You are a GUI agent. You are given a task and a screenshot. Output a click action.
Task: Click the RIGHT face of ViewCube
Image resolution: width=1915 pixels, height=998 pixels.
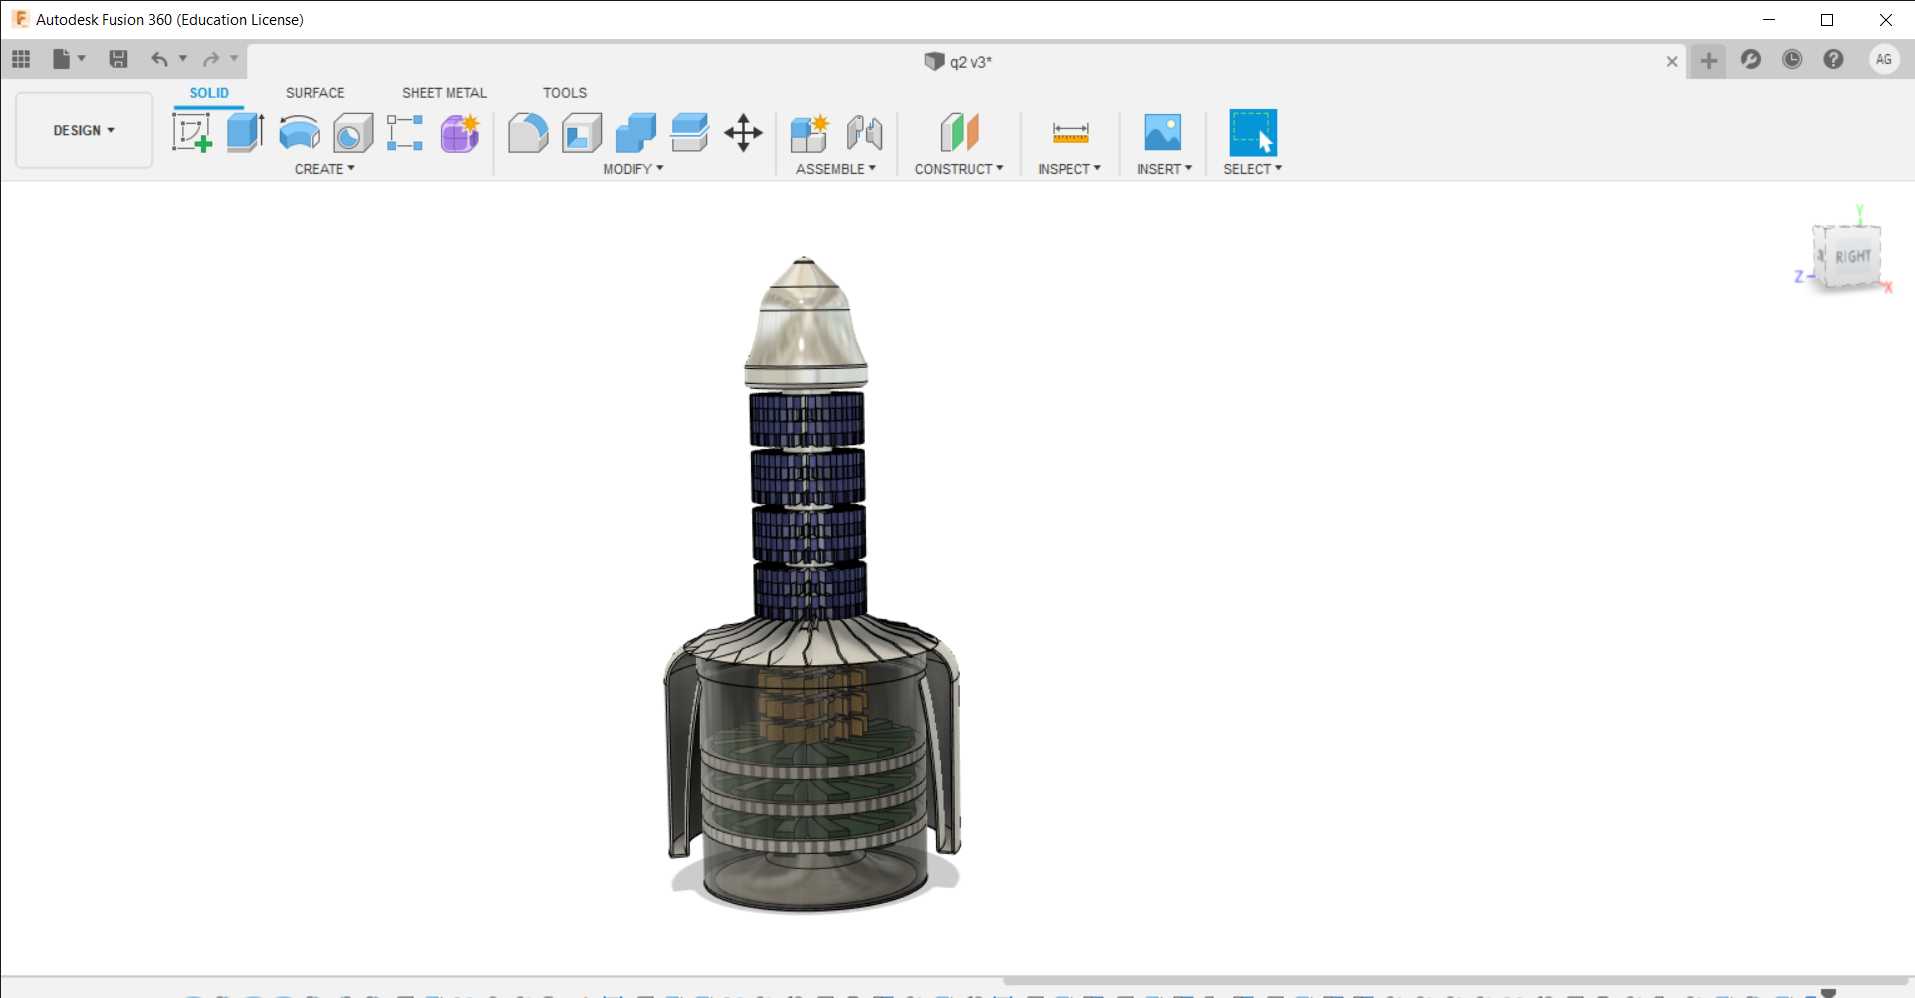pos(1852,257)
